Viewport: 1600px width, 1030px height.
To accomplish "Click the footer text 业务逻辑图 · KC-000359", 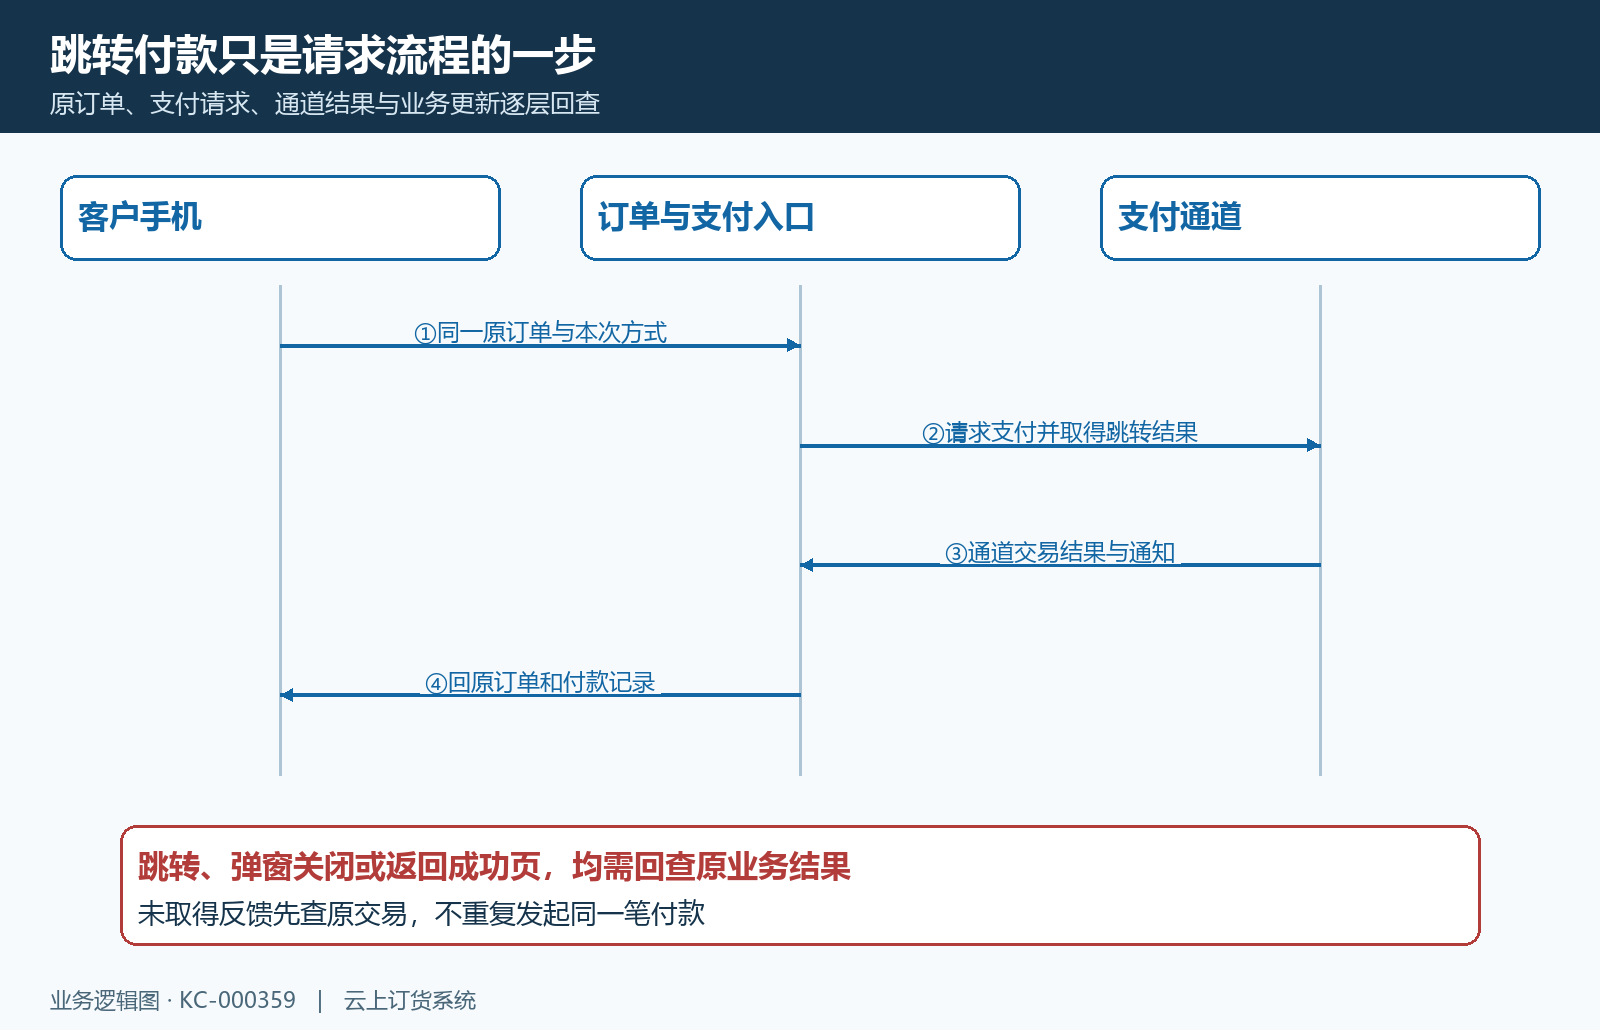I will coord(173,1000).
